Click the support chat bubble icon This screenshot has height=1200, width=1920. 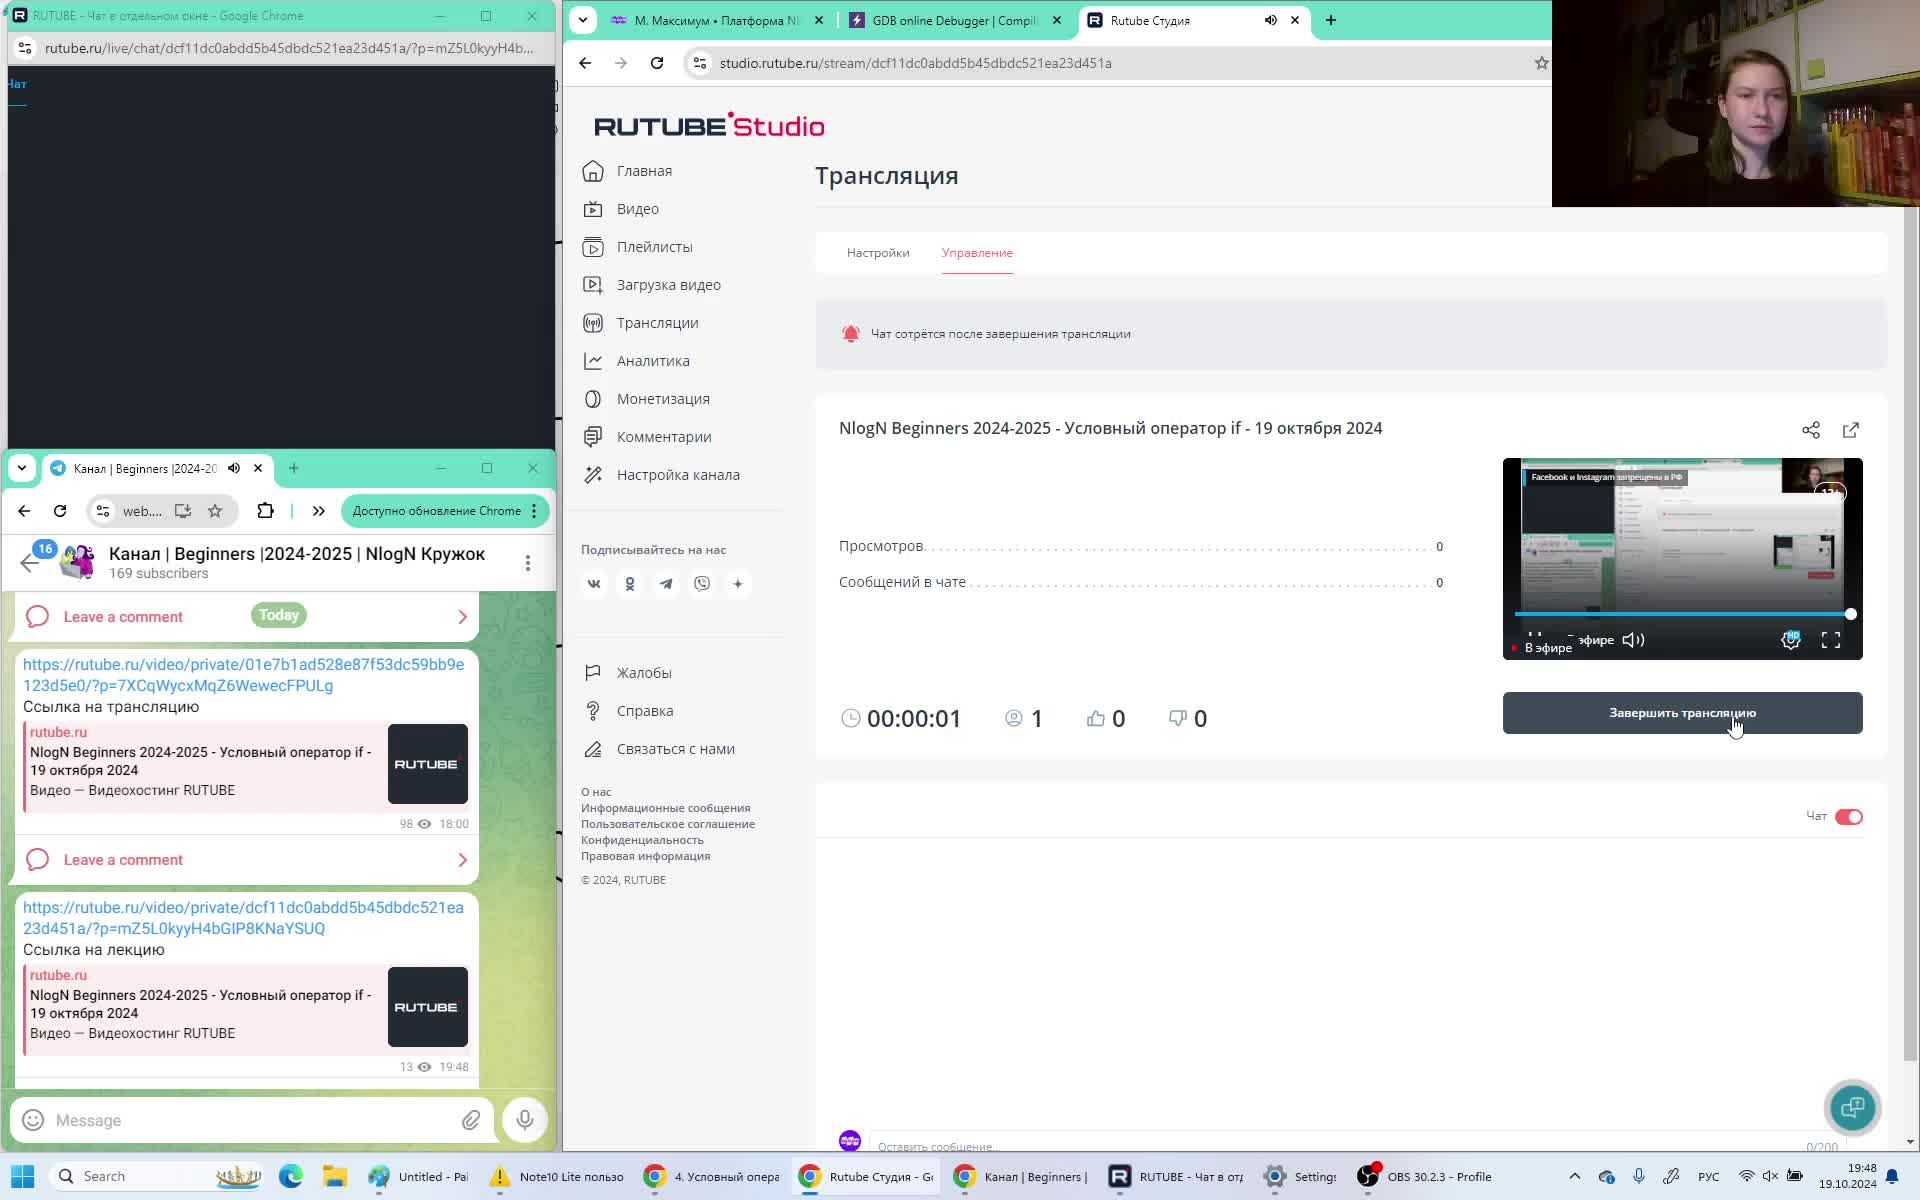click(1852, 1107)
